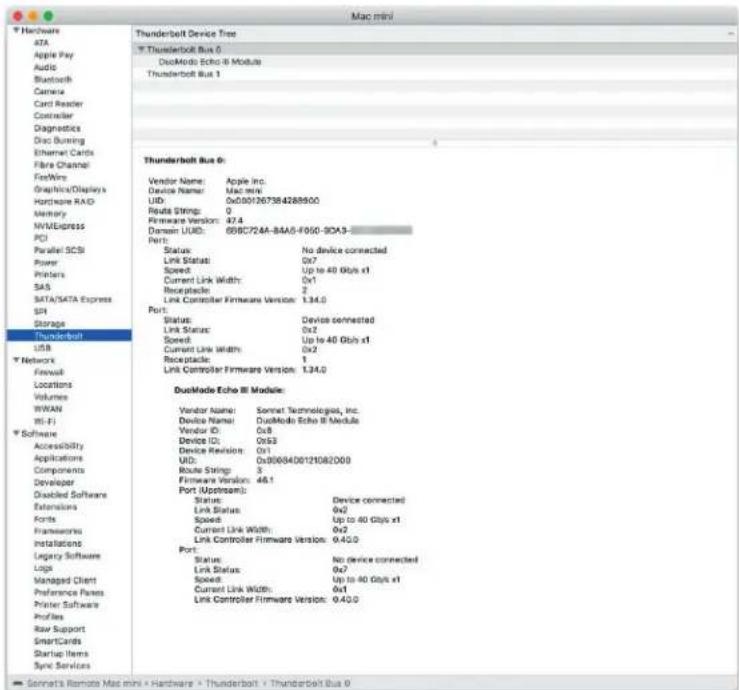
Task: Open Sync Services entry
Action: coord(62,665)
